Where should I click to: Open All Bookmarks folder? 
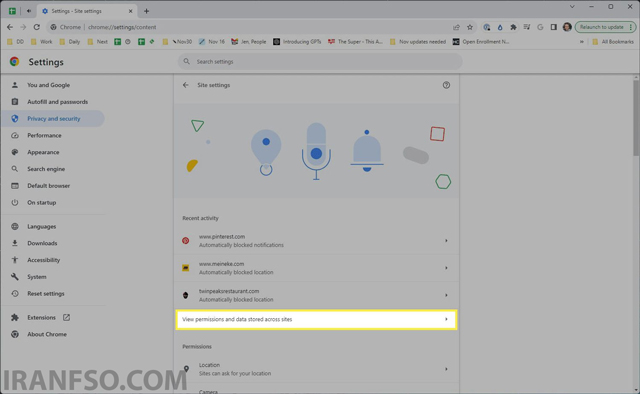point(613,42)
